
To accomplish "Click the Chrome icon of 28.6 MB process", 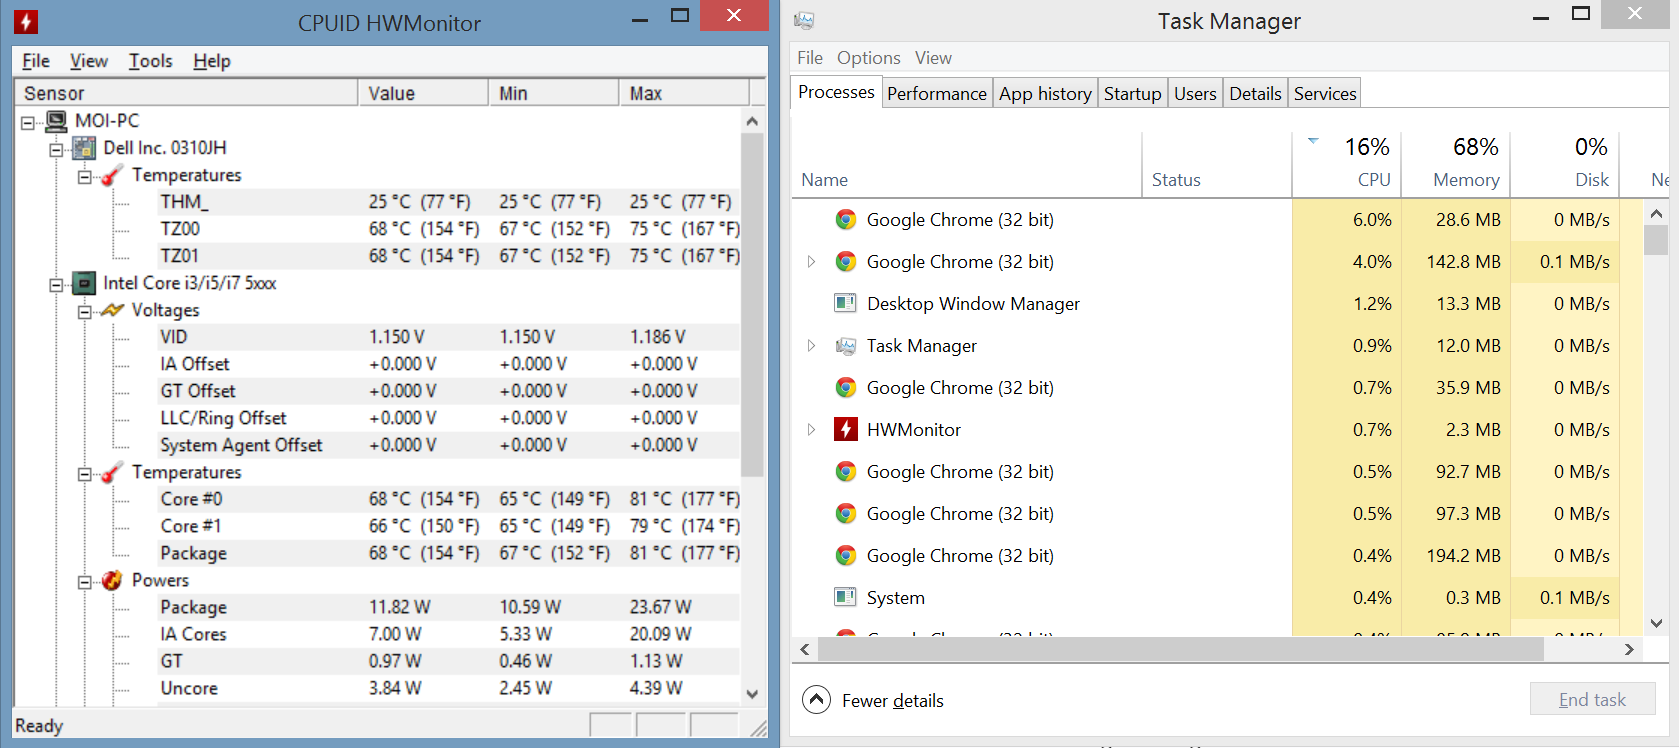I will pos(846,220).
